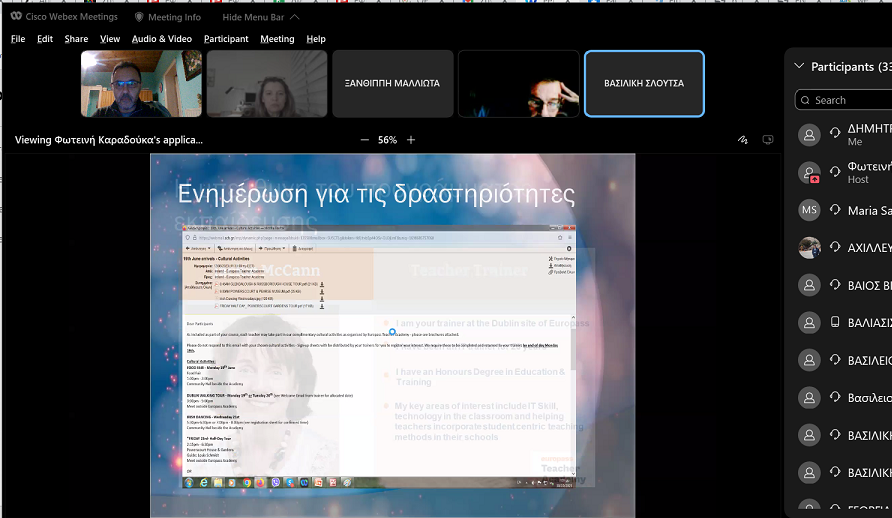Select the ΒΑΣΙΛΙΚΗ ΣΛΟΥΤΣΑ video tile
Viewport: 892px width, 518px height.
[x=644, y=84]
